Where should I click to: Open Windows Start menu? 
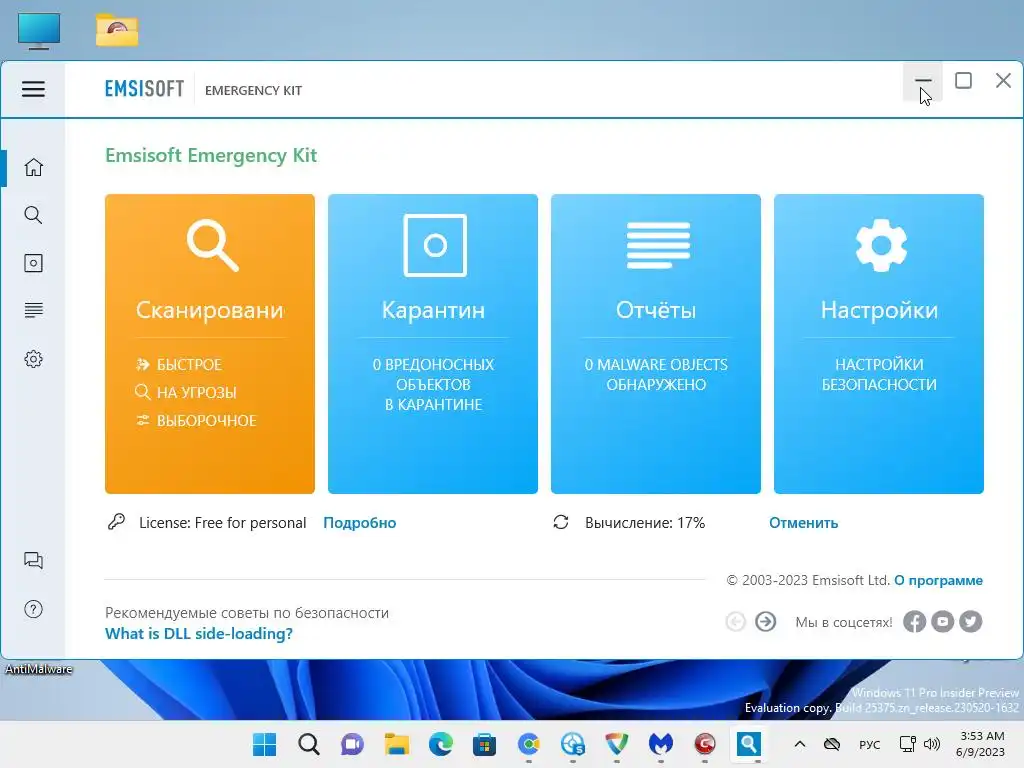point(264,744)
